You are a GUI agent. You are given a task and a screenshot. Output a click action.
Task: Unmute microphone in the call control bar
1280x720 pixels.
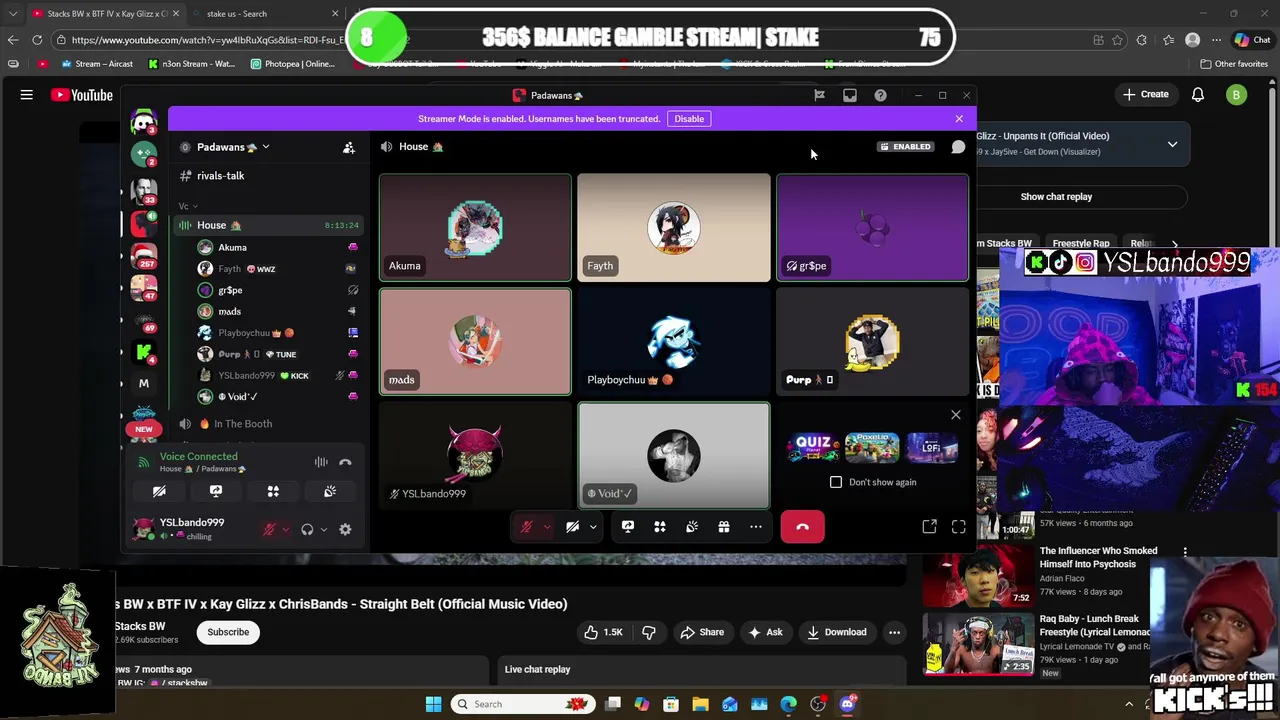[x=527, y=527]
